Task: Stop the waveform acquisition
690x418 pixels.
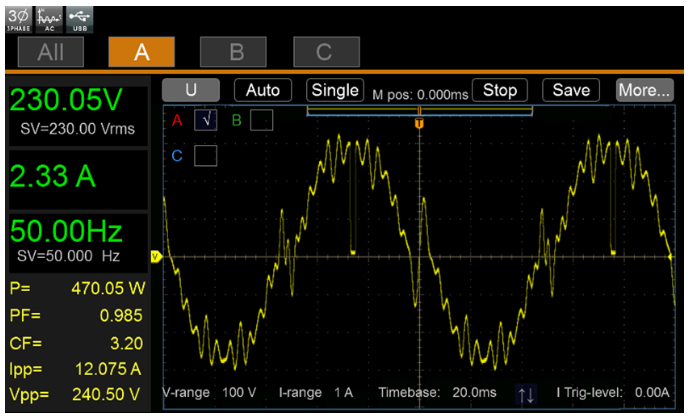Action: coord(500,90)
